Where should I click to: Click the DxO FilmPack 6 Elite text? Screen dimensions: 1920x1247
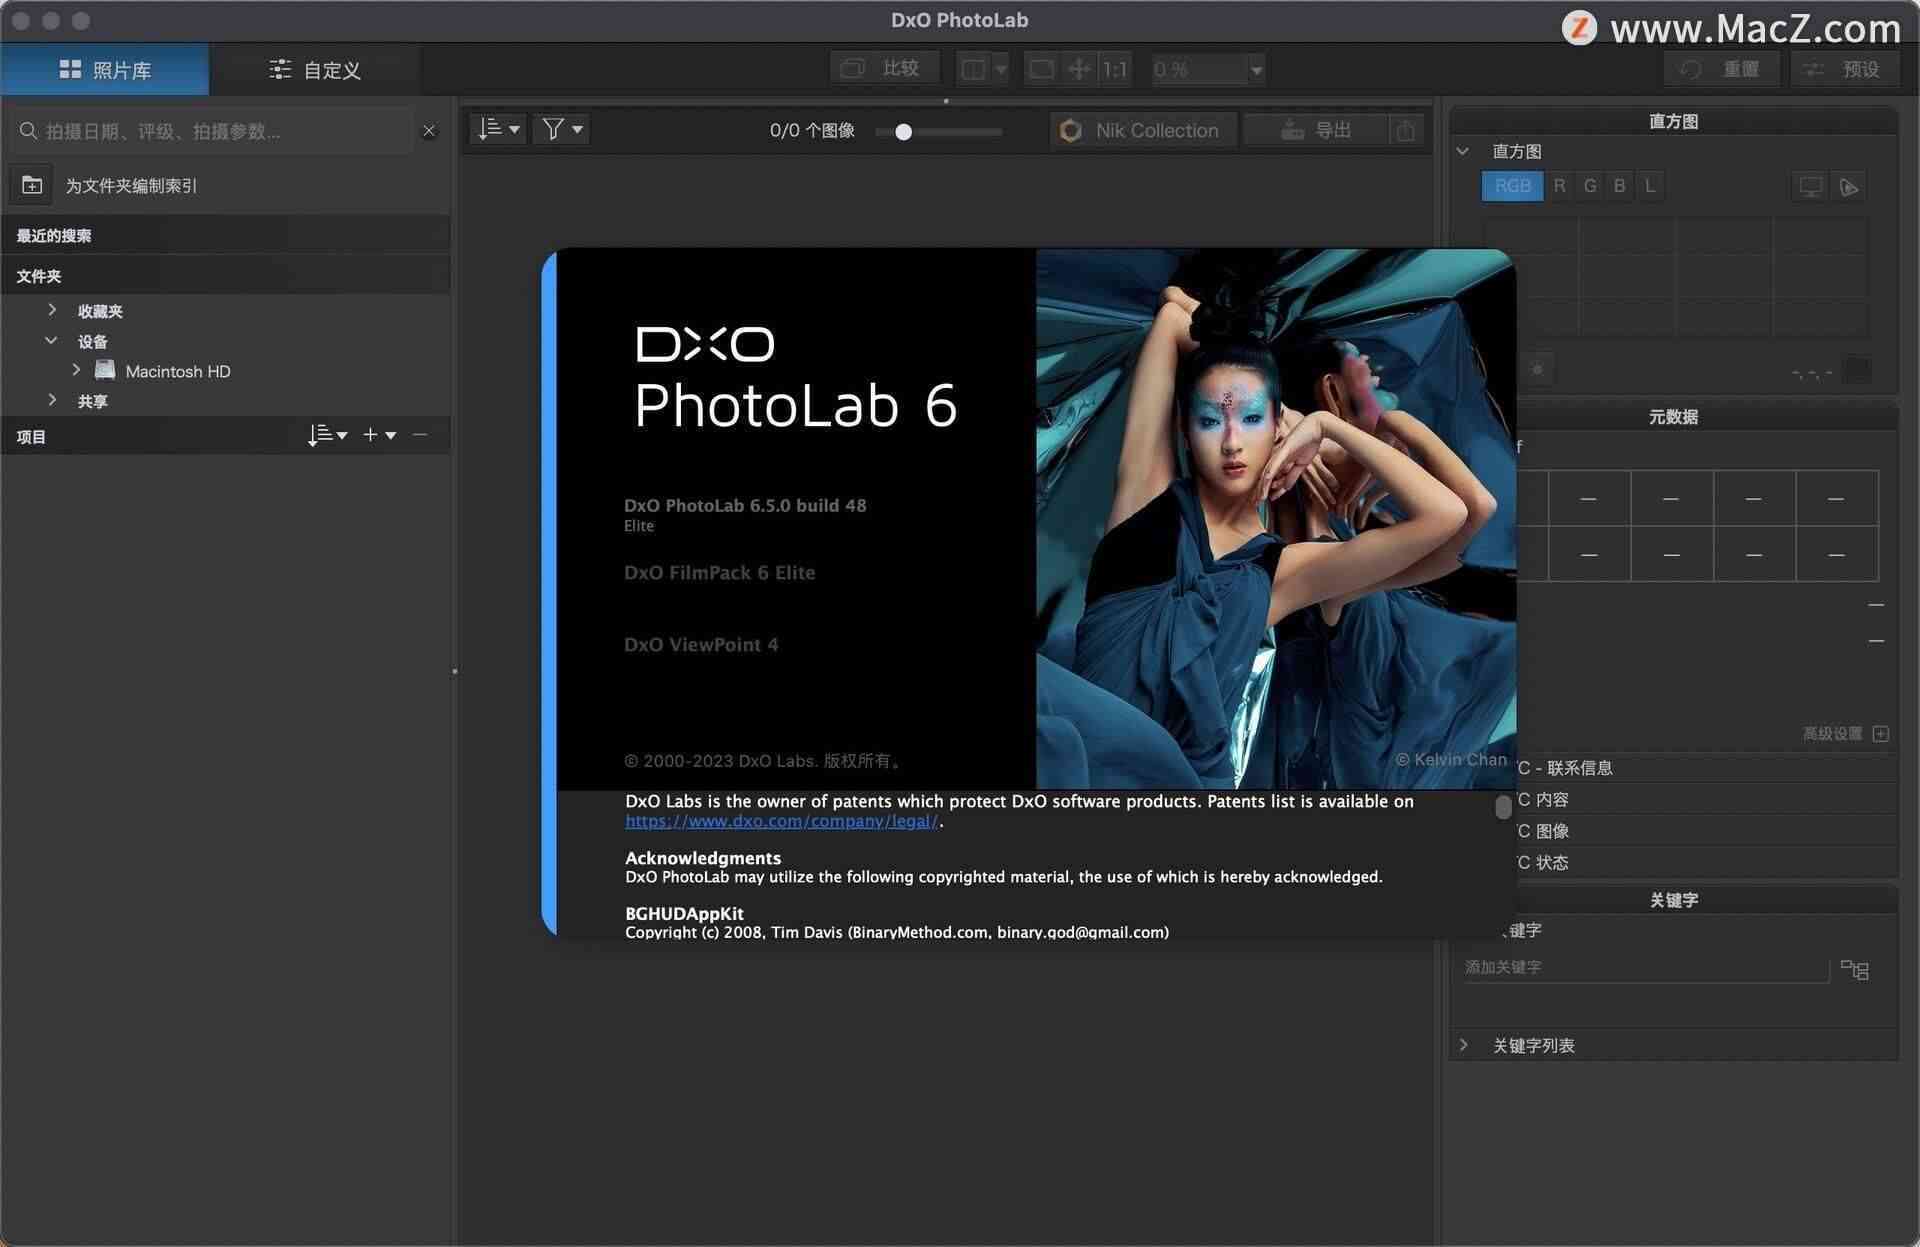(x=719, y=573)
